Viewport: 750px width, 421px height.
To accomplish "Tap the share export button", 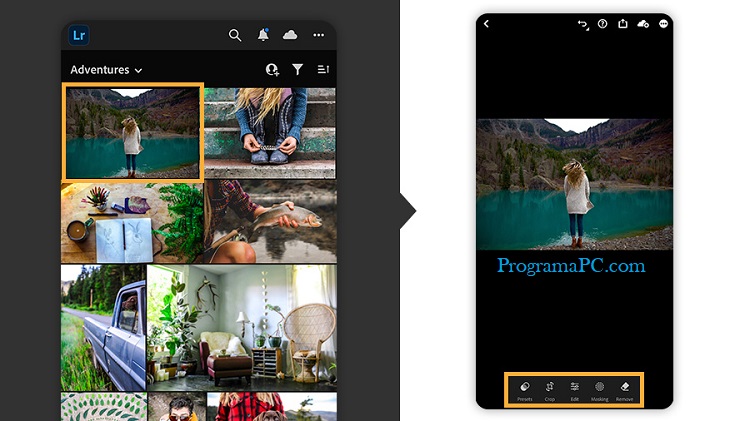I will [x=623, y=23].
